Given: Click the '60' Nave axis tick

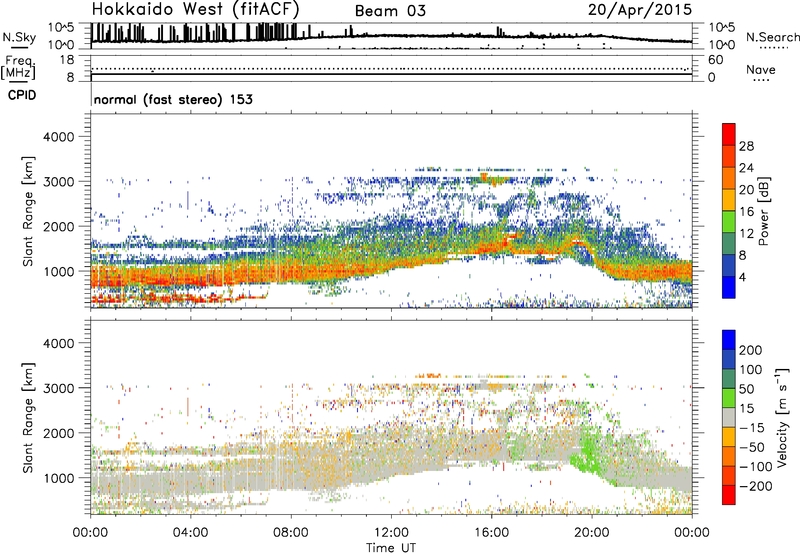Looking at the screenshot, I should coord(715,60).
